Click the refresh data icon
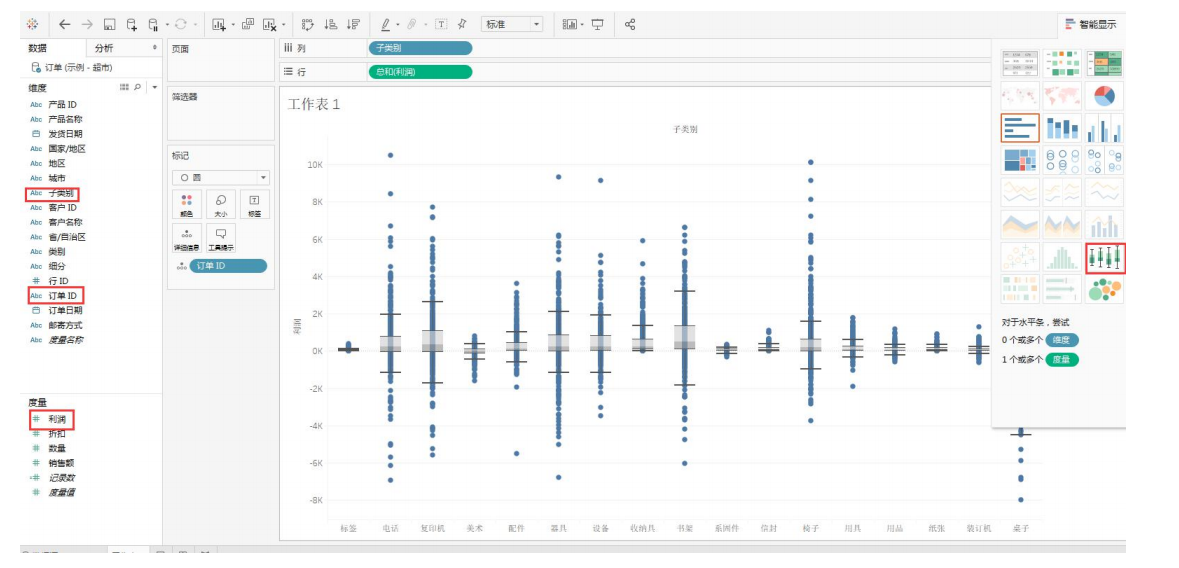Screen dimensions: 1179x568 coord(180,24)
